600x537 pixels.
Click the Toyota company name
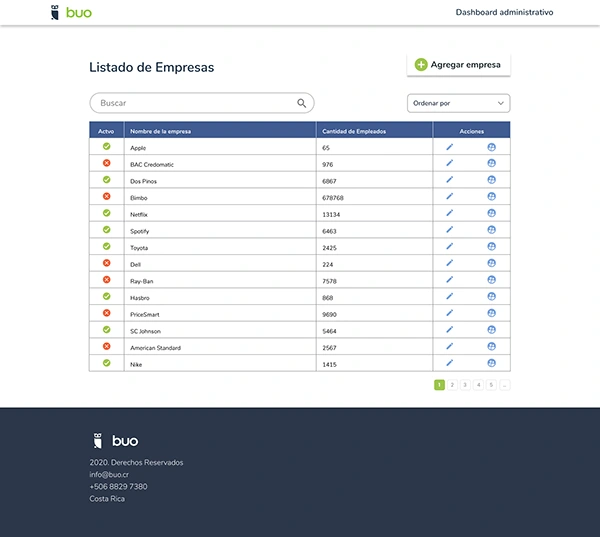coord(139,248)
